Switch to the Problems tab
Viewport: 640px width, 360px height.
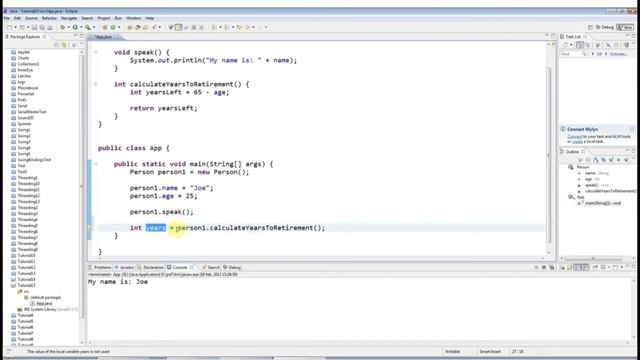point(100,267)
